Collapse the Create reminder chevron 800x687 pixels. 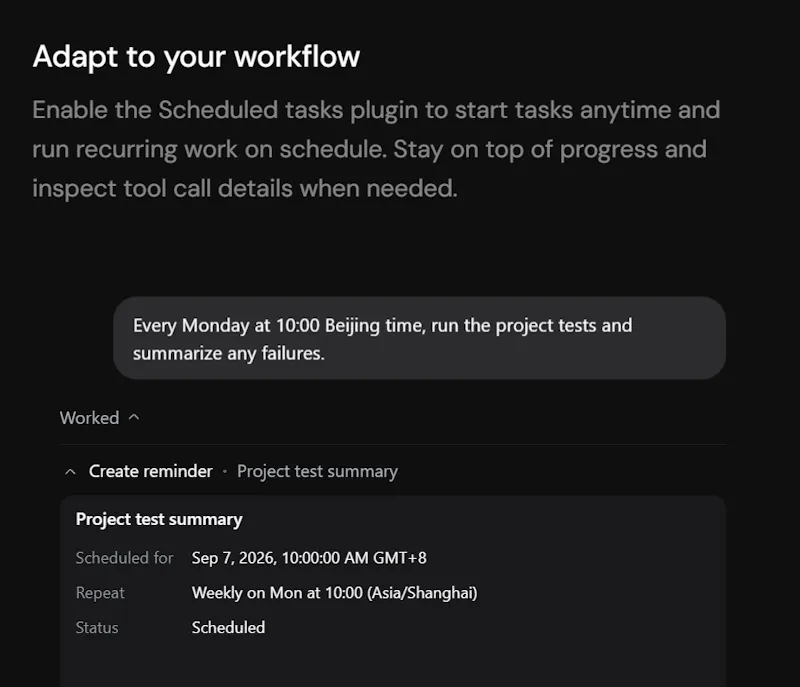click(x=70, y=472)
